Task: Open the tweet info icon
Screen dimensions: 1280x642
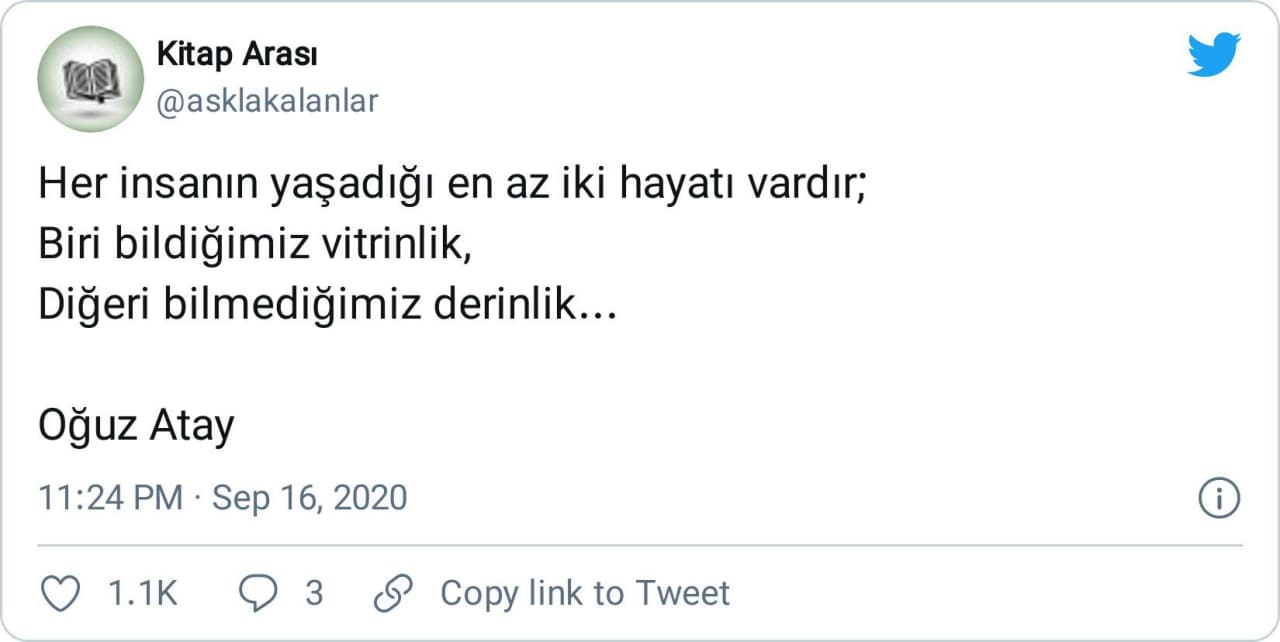Action: pos(1219,498)
